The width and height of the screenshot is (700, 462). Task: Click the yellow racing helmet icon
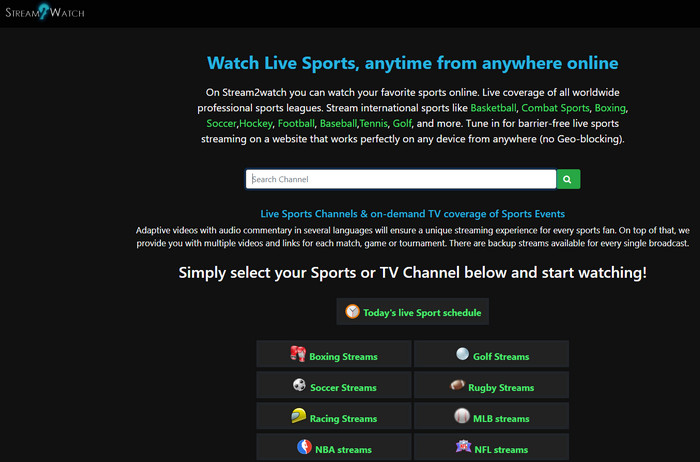click(298, 416)
